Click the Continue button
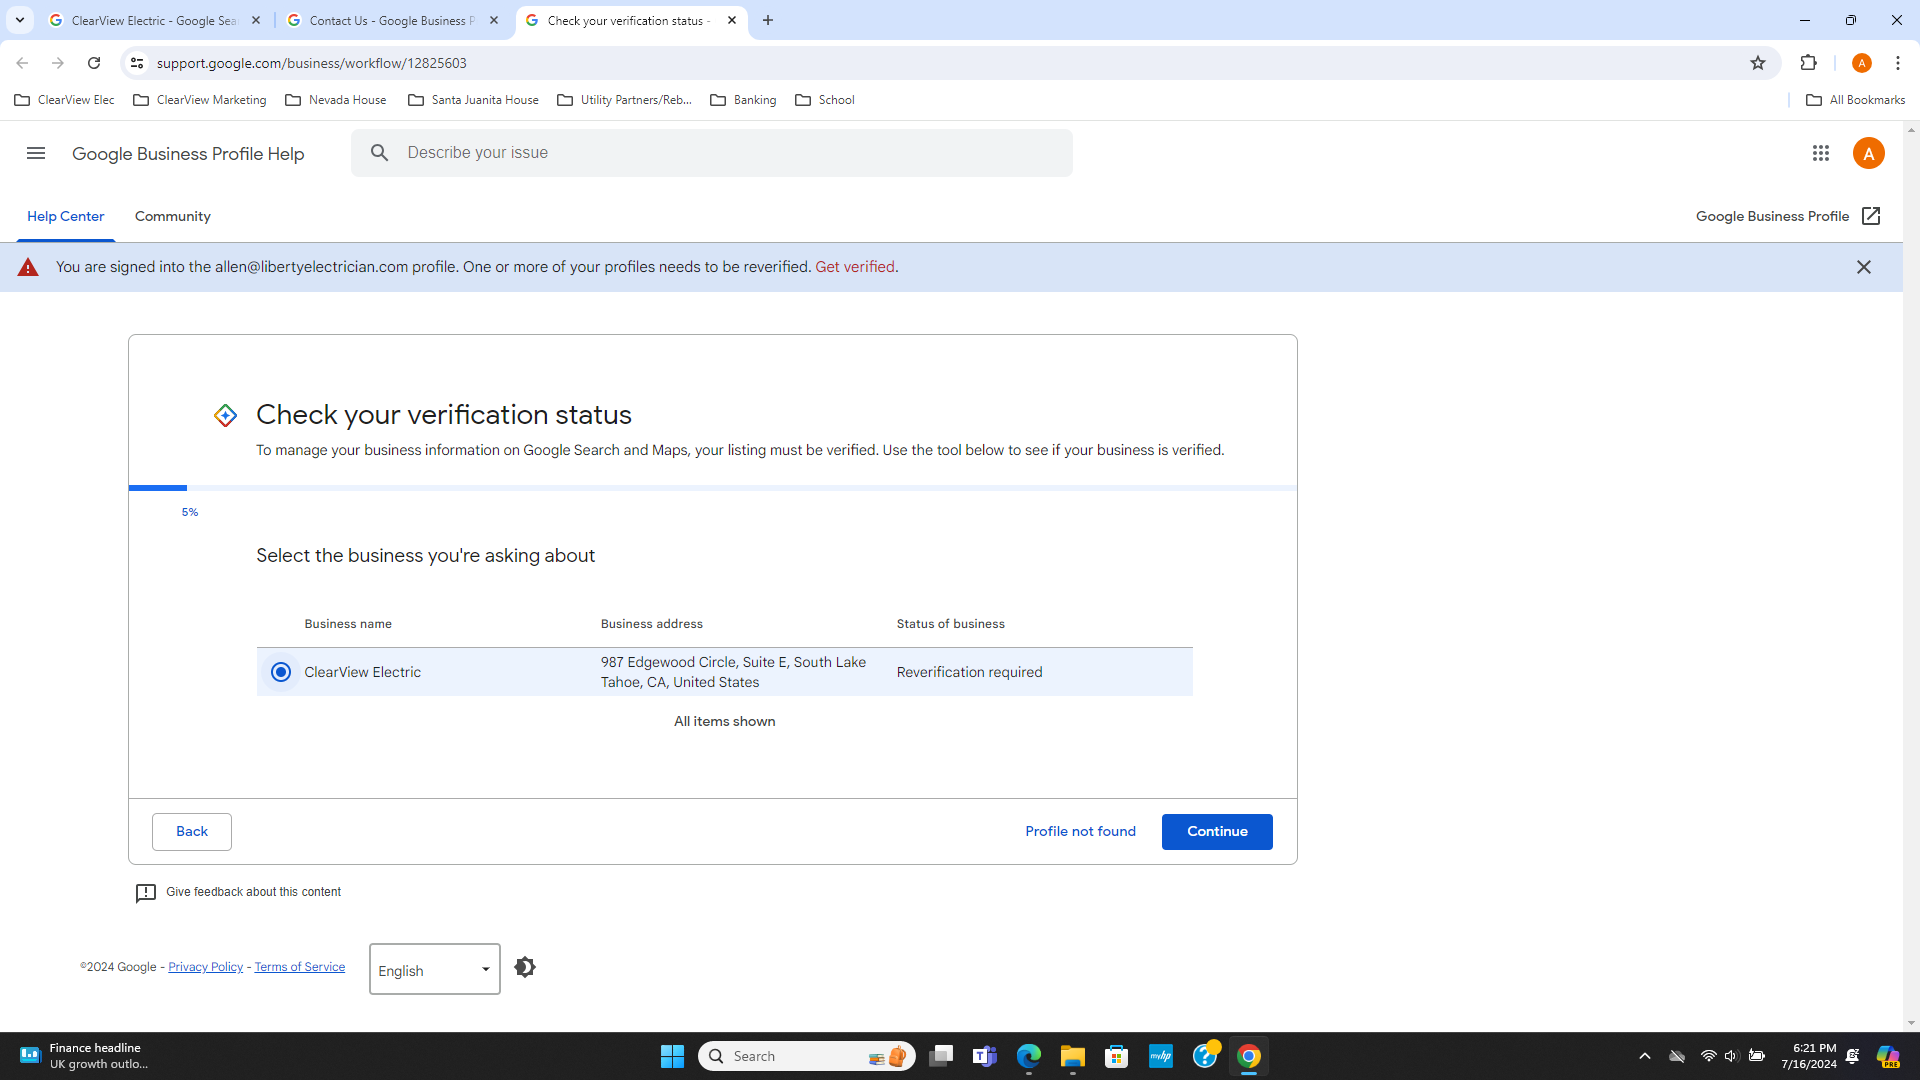Image resolution: width=1920 pixels, height=1080 pixels. [x=1216, y=831]
